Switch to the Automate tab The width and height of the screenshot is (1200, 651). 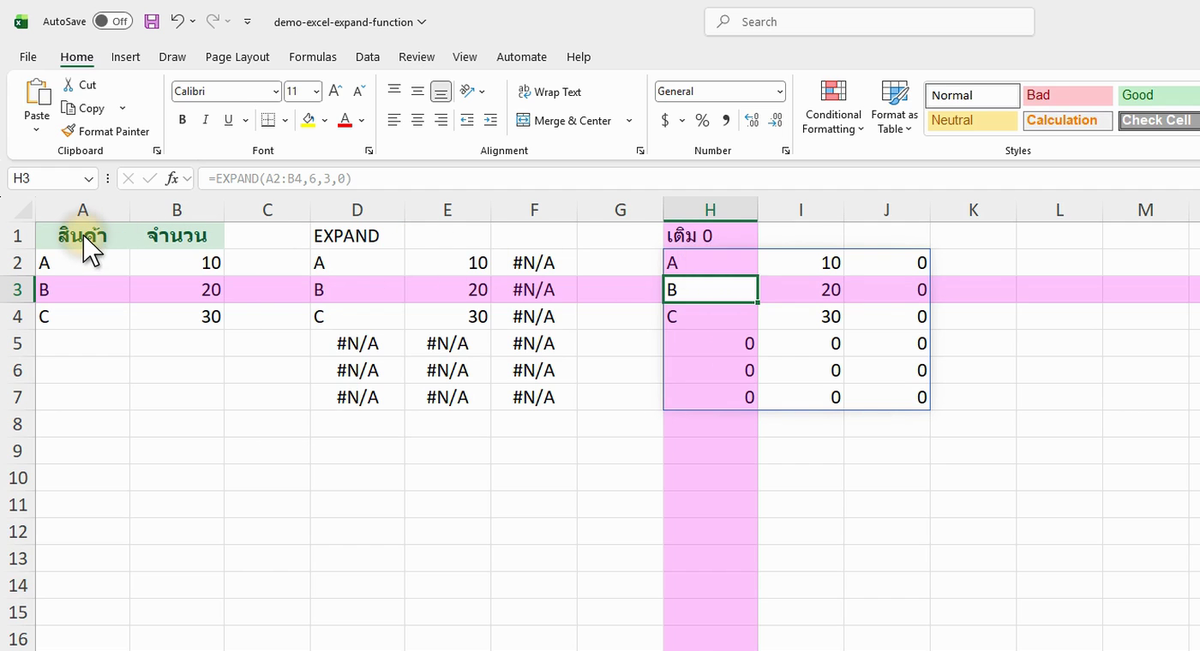tap(522, 57)
